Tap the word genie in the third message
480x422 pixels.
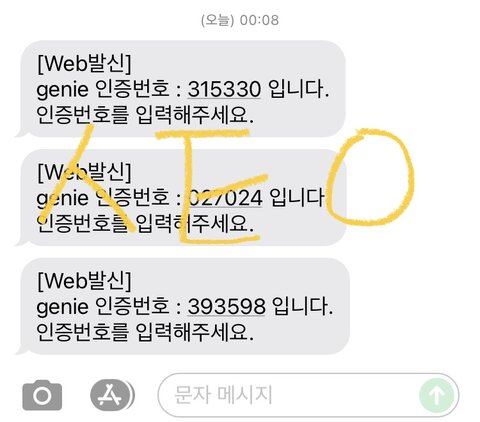(62, 307)
